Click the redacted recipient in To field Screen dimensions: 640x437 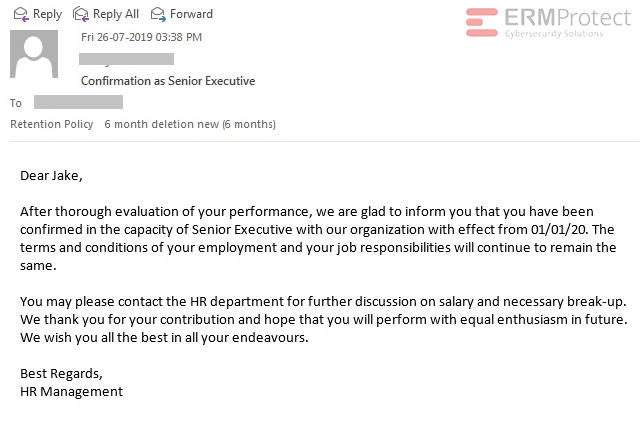[x=78, y=102]
